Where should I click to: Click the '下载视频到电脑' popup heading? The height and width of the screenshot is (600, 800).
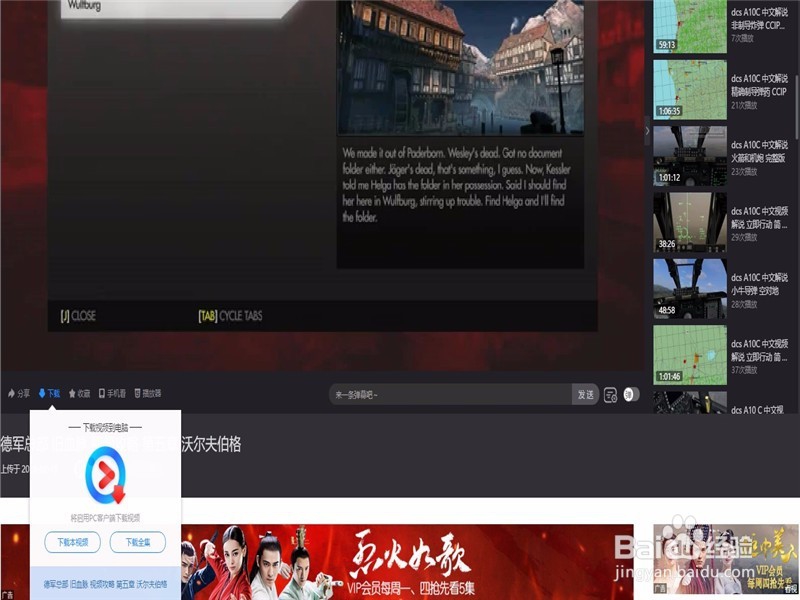(x=106, y=427)
